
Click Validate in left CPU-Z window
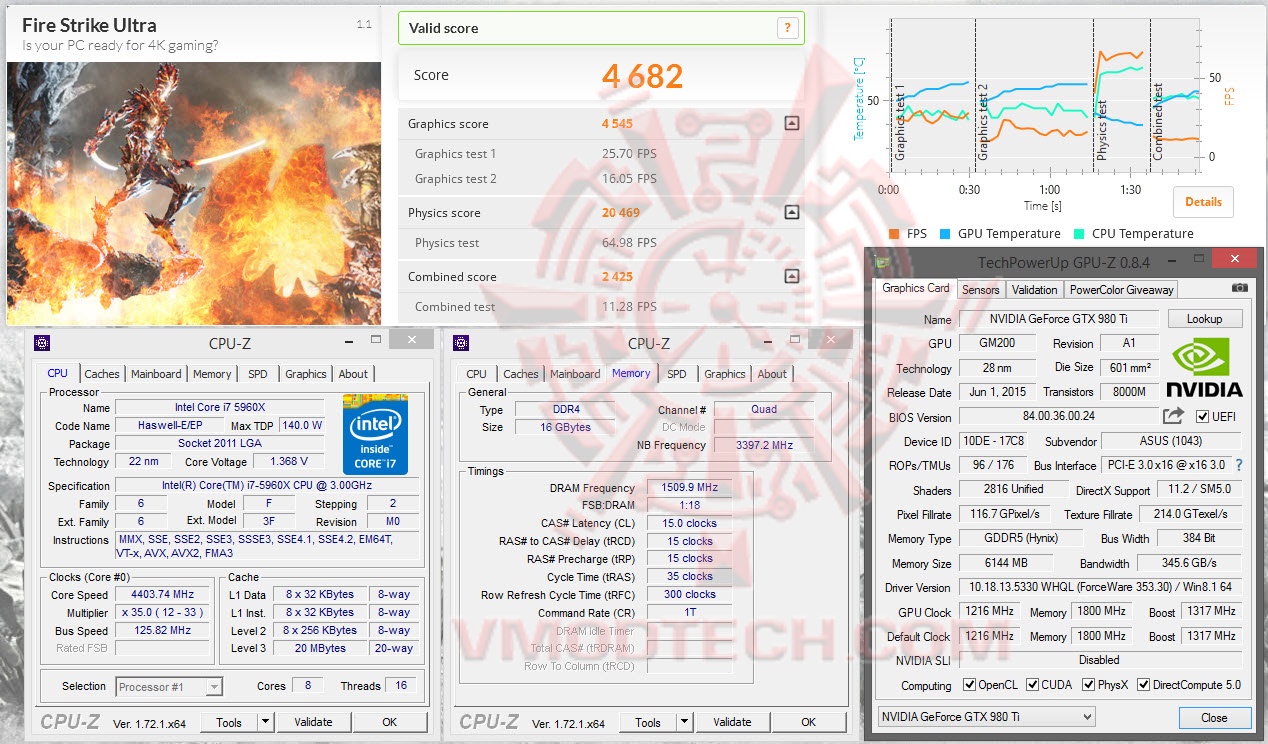pos(313,722)
